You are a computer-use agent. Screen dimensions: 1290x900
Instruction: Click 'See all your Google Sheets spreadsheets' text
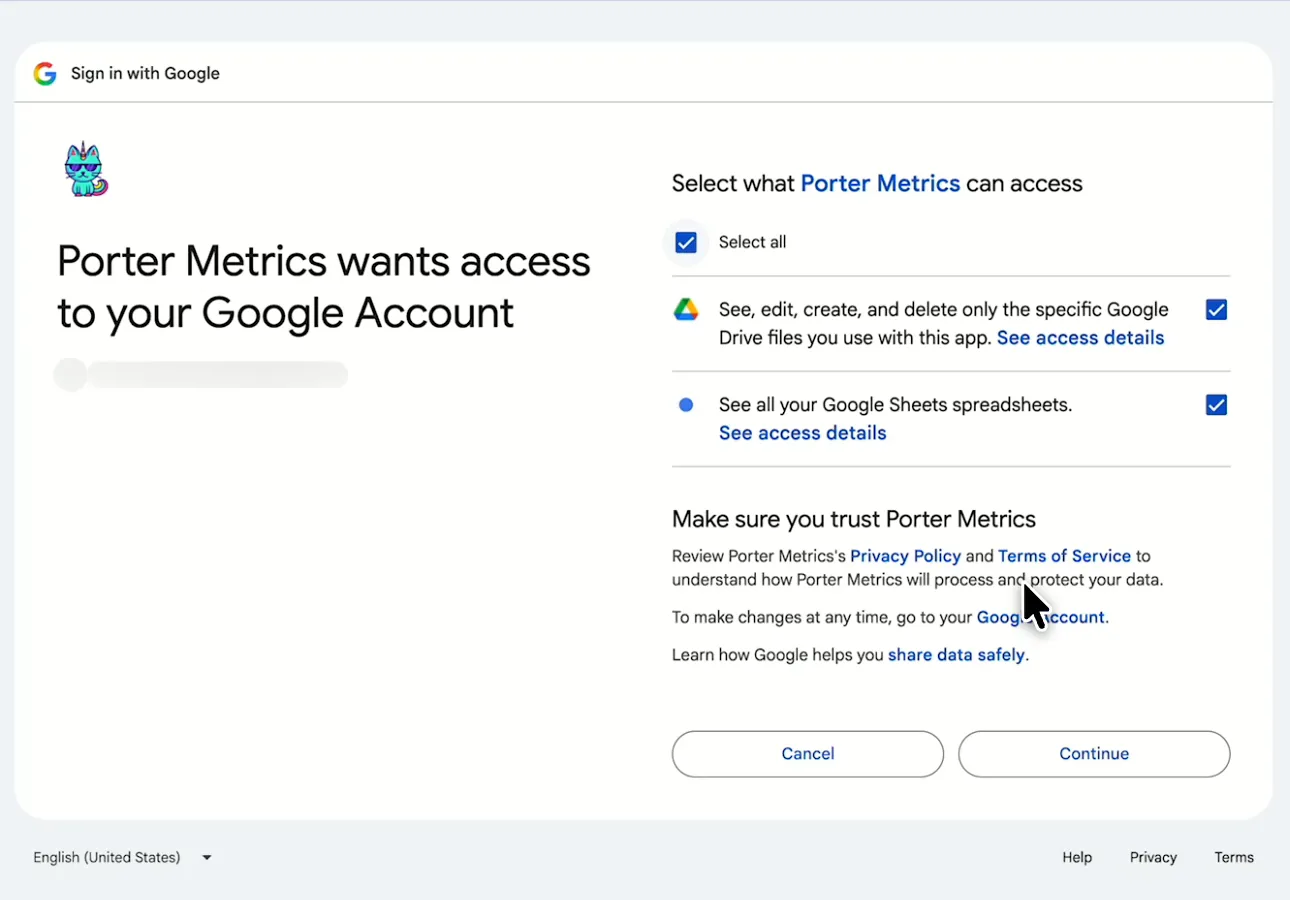895,405
